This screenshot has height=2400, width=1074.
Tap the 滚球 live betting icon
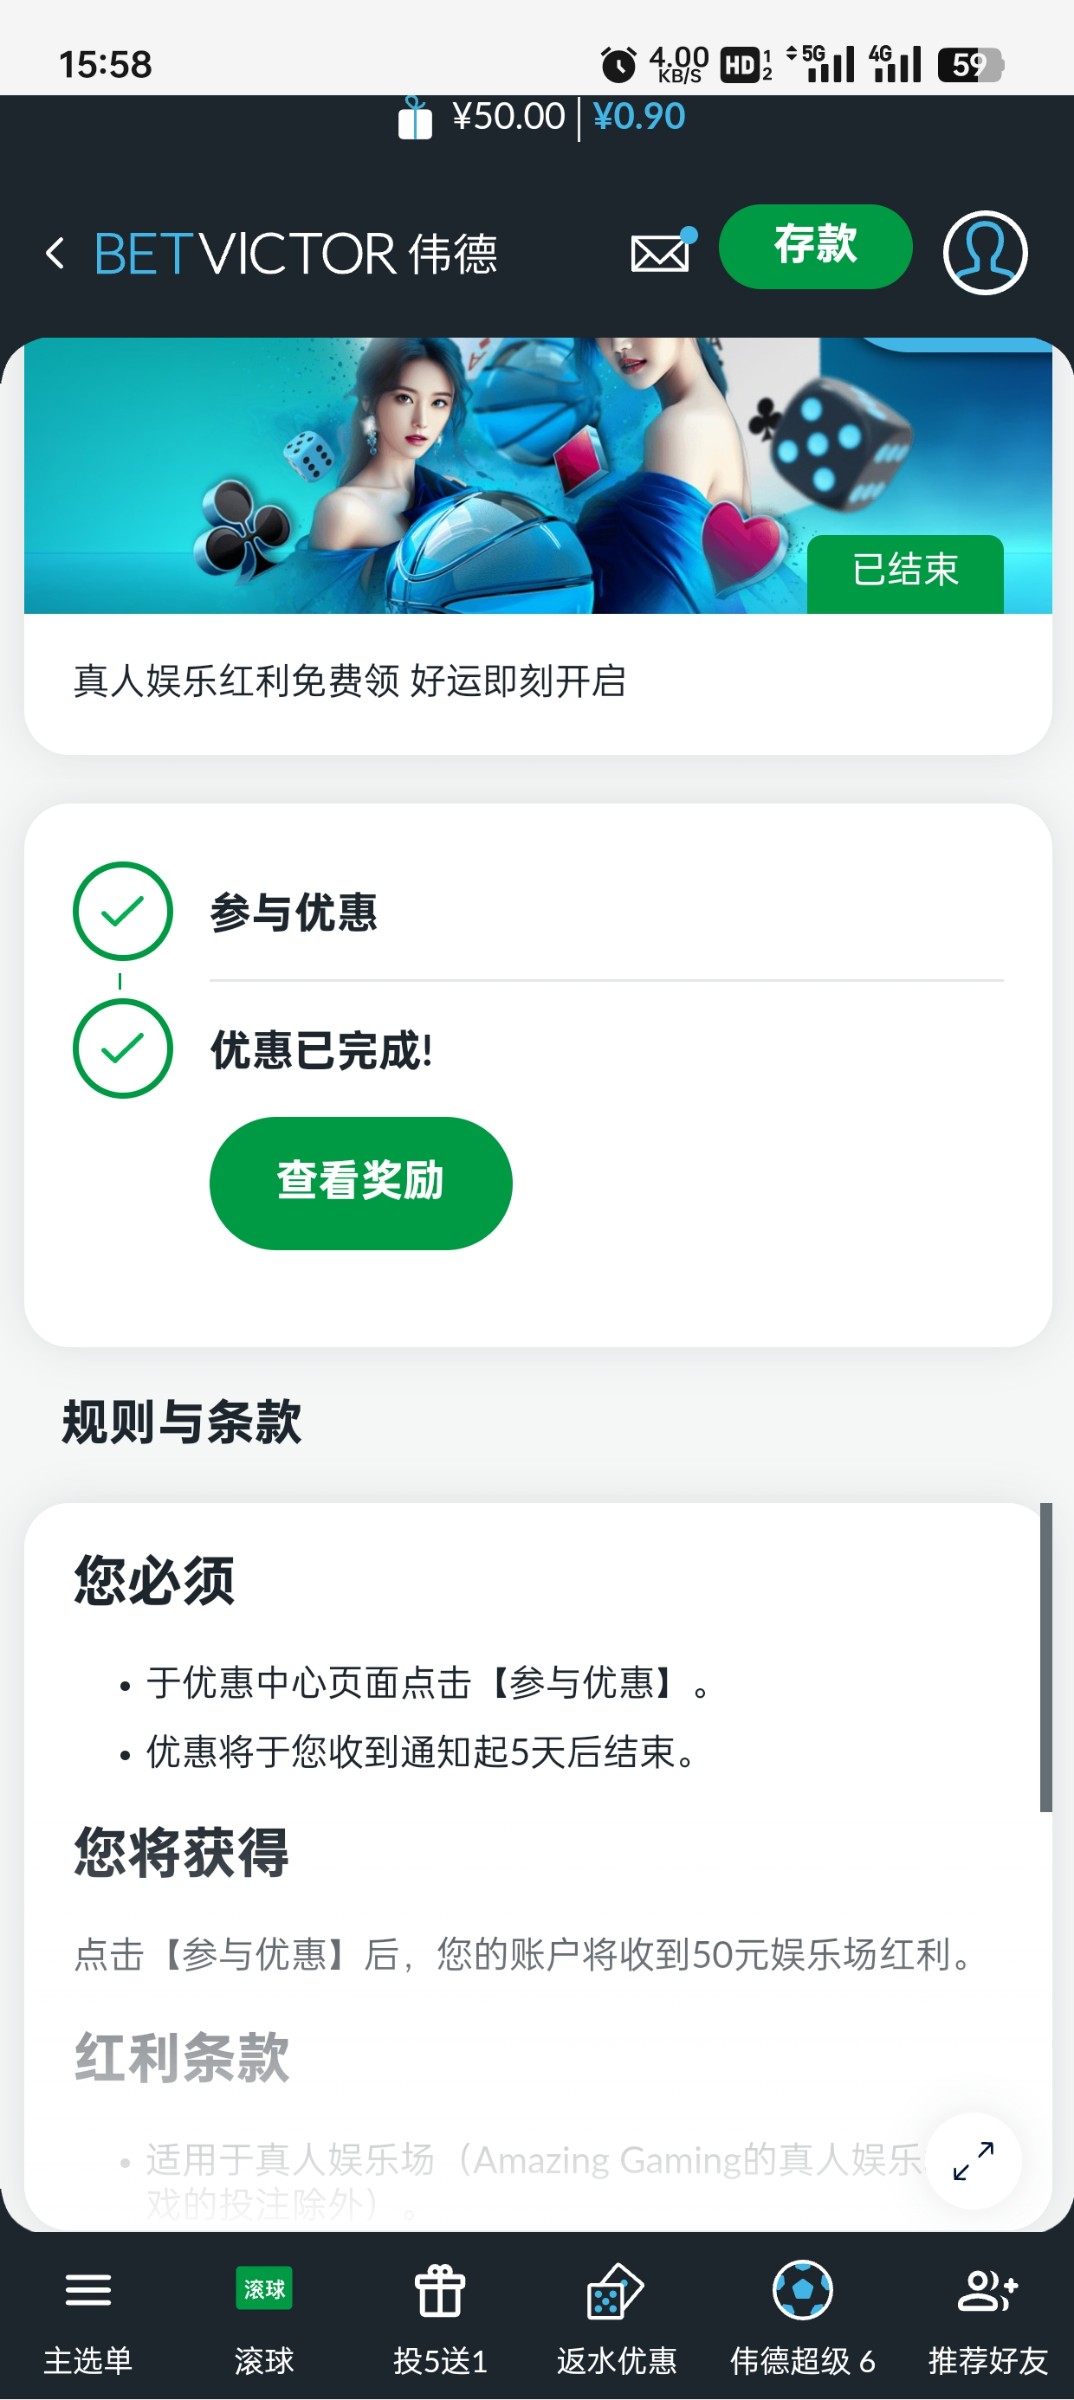coord(264,2289)
